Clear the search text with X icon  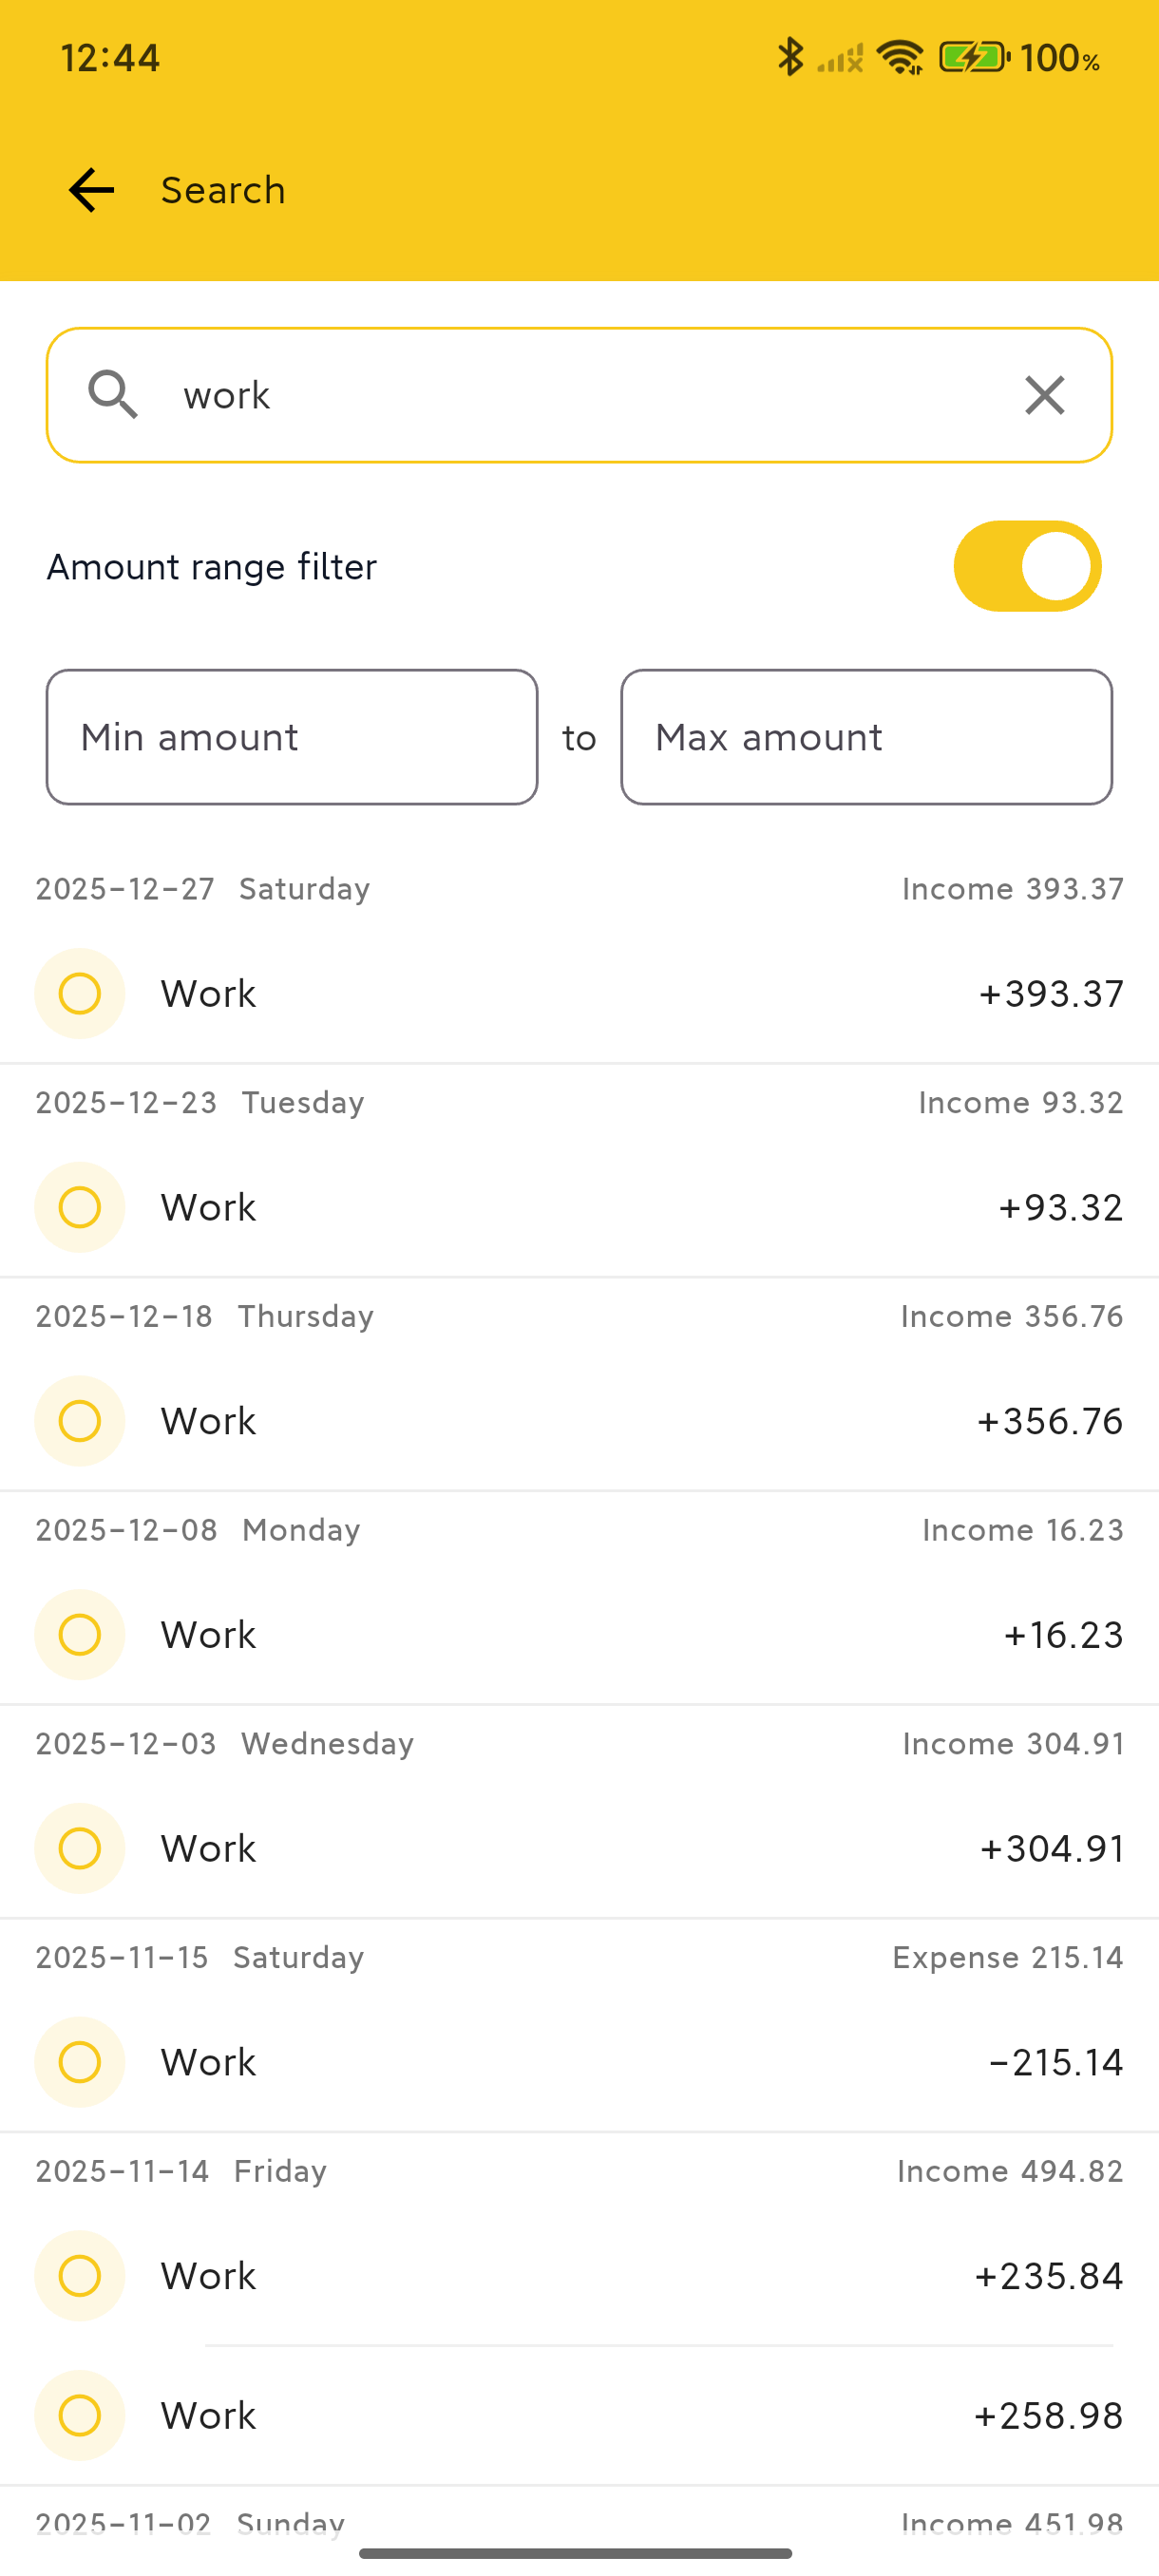point(1044,395)
